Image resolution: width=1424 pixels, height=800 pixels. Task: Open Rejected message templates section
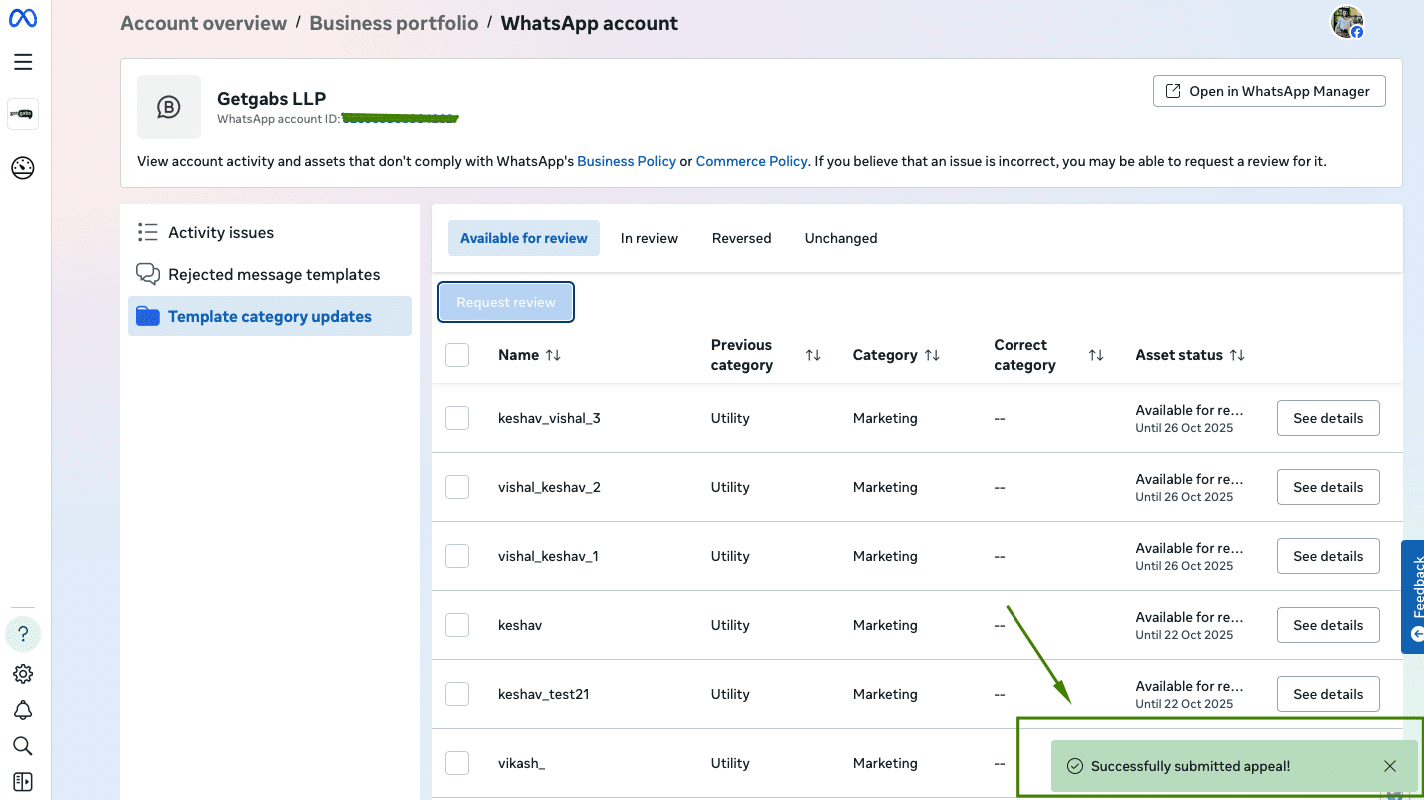tap(270, 274)
